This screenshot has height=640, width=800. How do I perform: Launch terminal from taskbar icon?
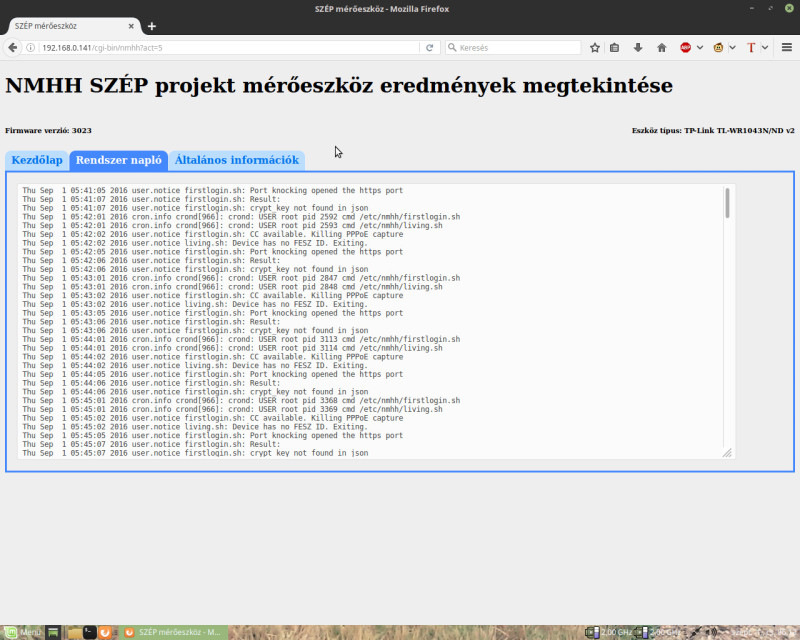point(89,632)
